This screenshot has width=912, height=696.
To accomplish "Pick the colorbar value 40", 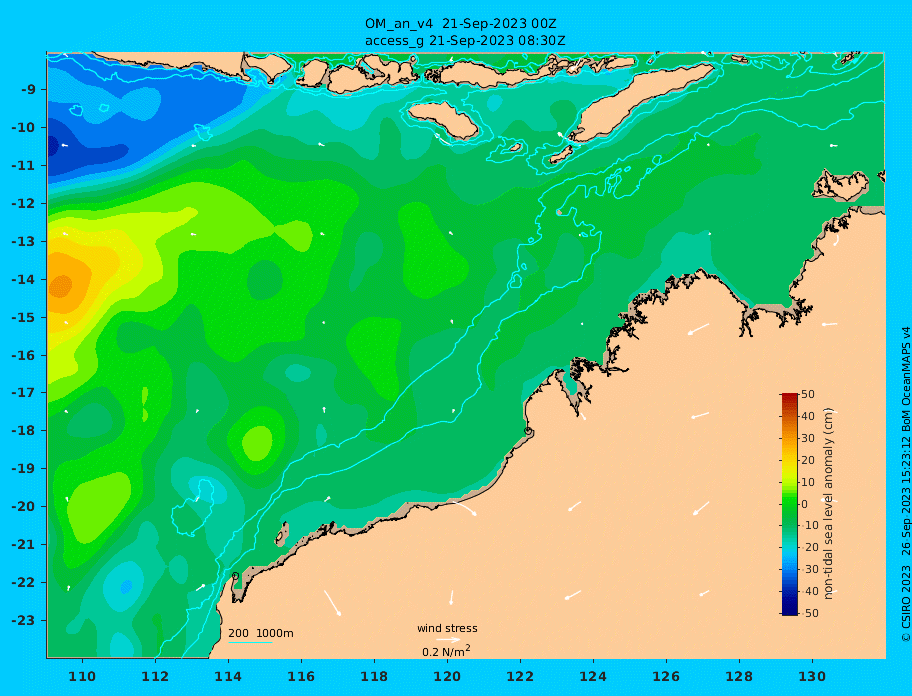I will coord(808,416).
